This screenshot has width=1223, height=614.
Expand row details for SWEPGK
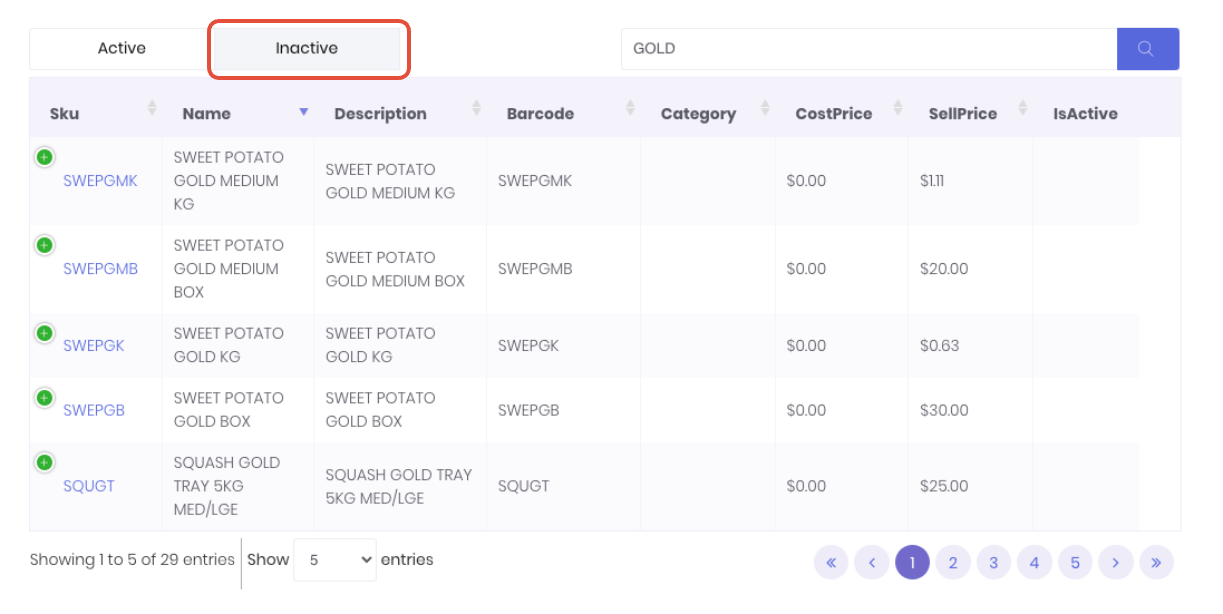tap(45, 333)
